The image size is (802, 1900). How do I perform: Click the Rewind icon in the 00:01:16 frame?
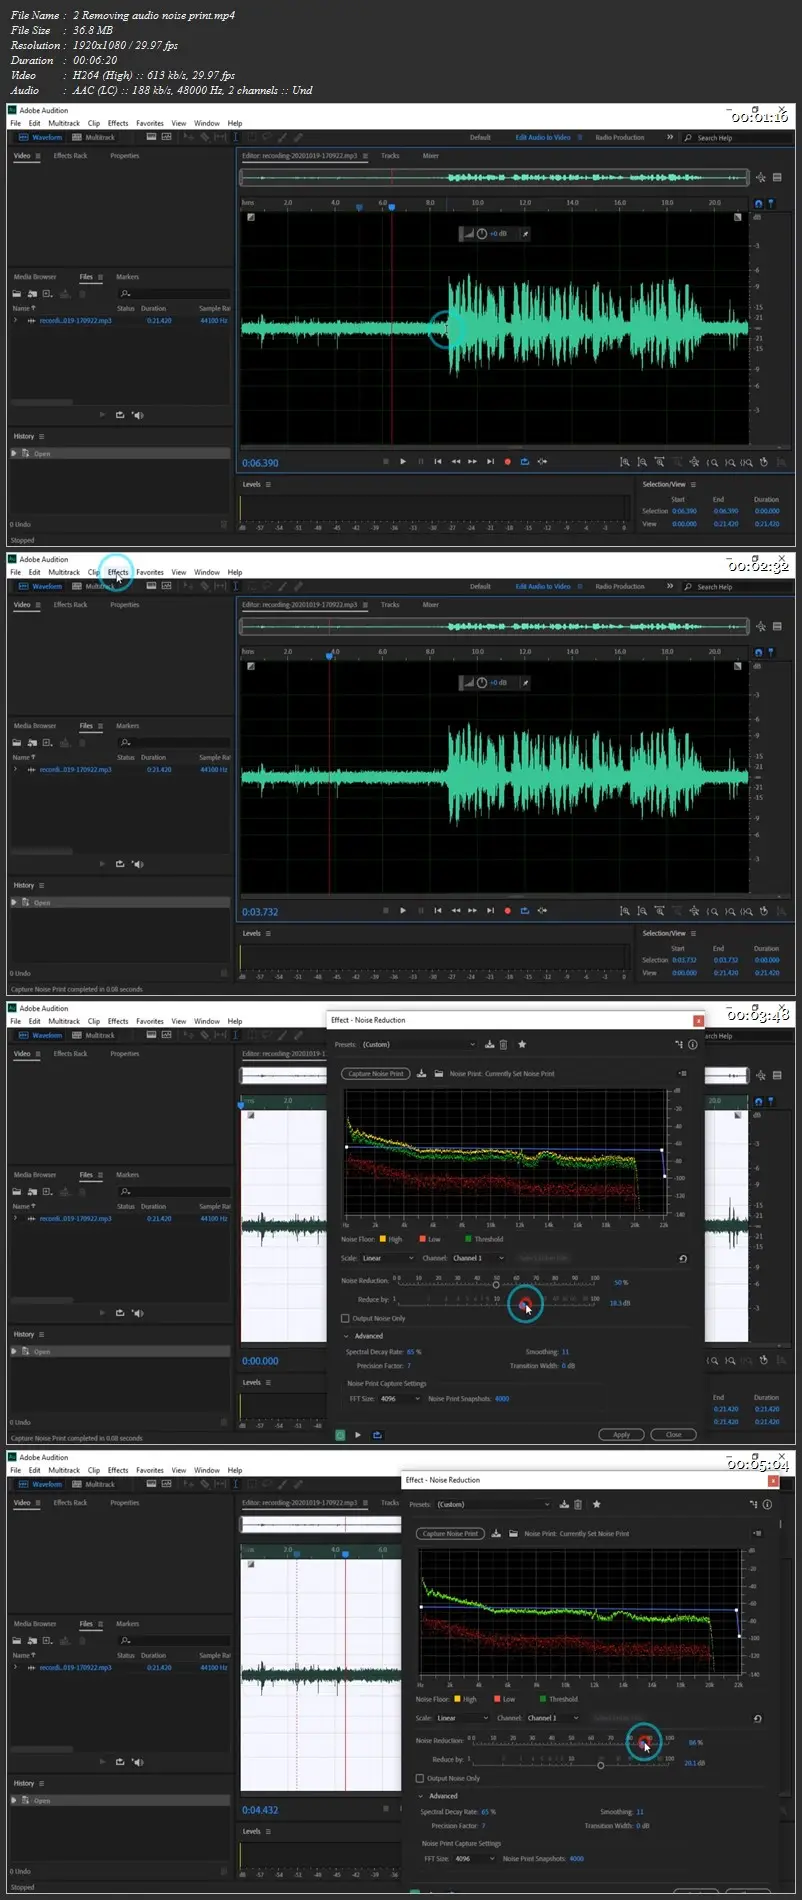455,462
